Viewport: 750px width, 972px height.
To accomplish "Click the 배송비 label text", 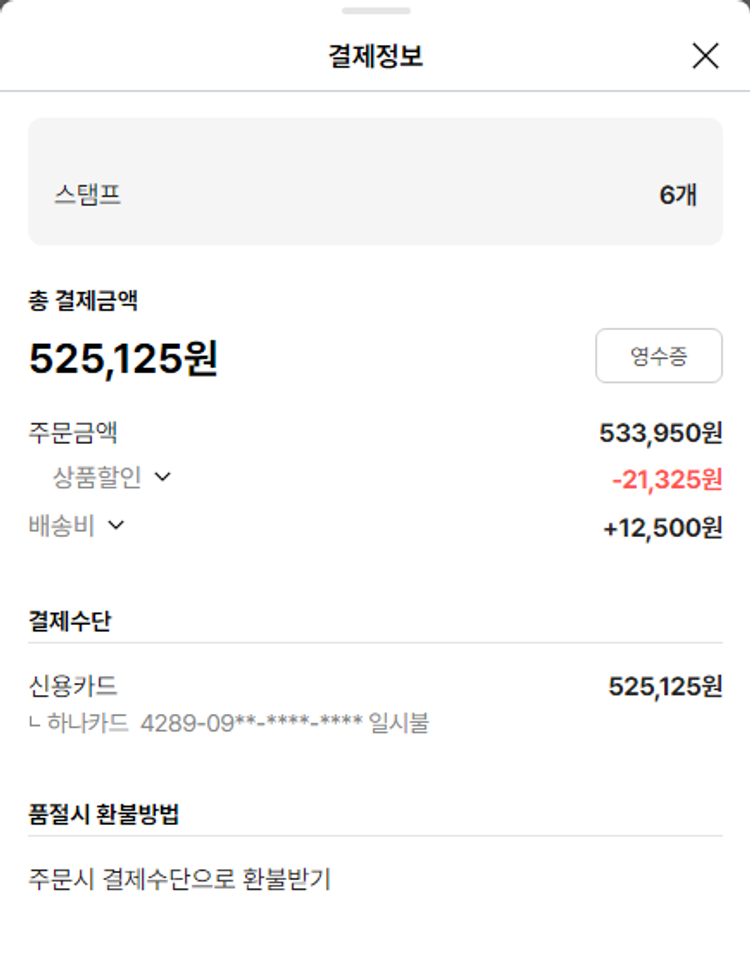I will coord(62,526).
